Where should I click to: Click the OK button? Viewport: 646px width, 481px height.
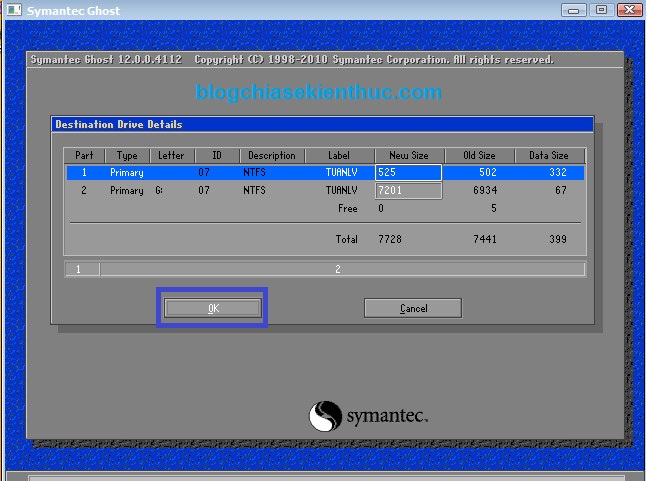(x=213, y=308)
